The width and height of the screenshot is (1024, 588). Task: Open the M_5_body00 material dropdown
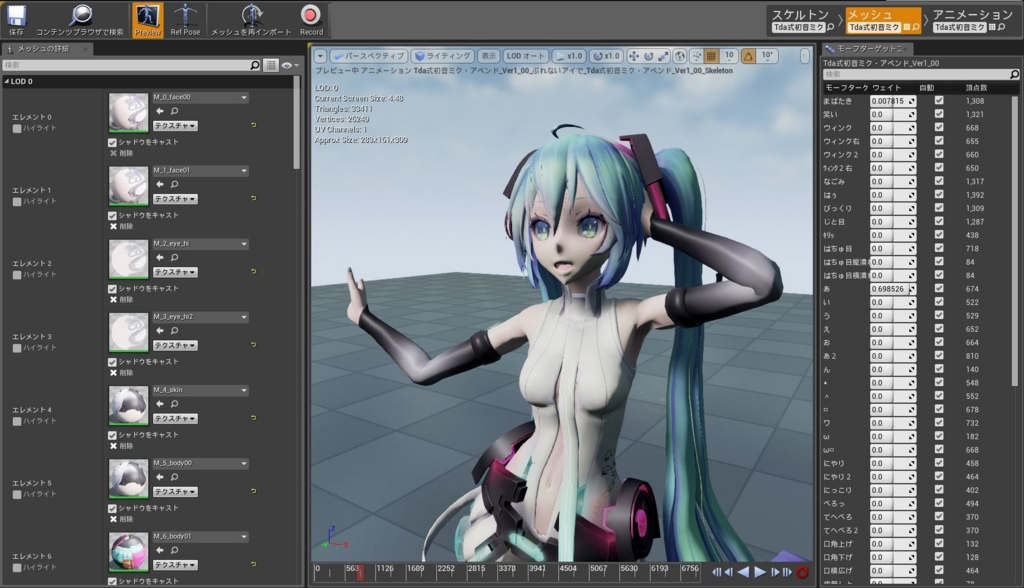[x=200, y=463]
